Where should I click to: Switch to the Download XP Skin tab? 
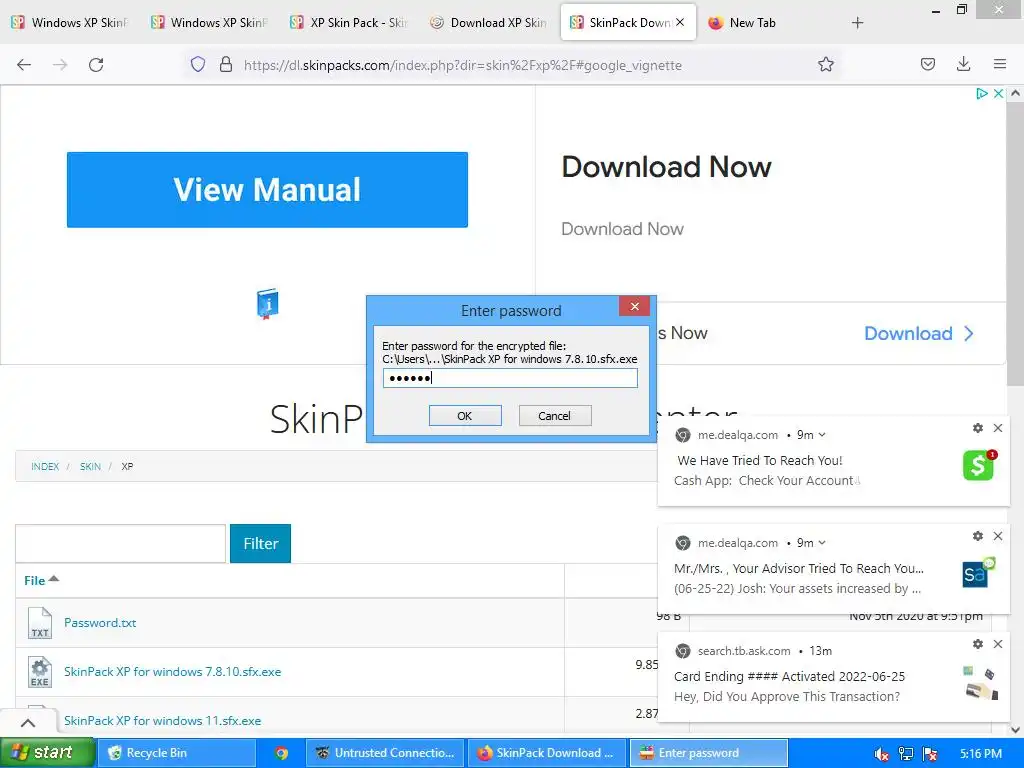488,22
